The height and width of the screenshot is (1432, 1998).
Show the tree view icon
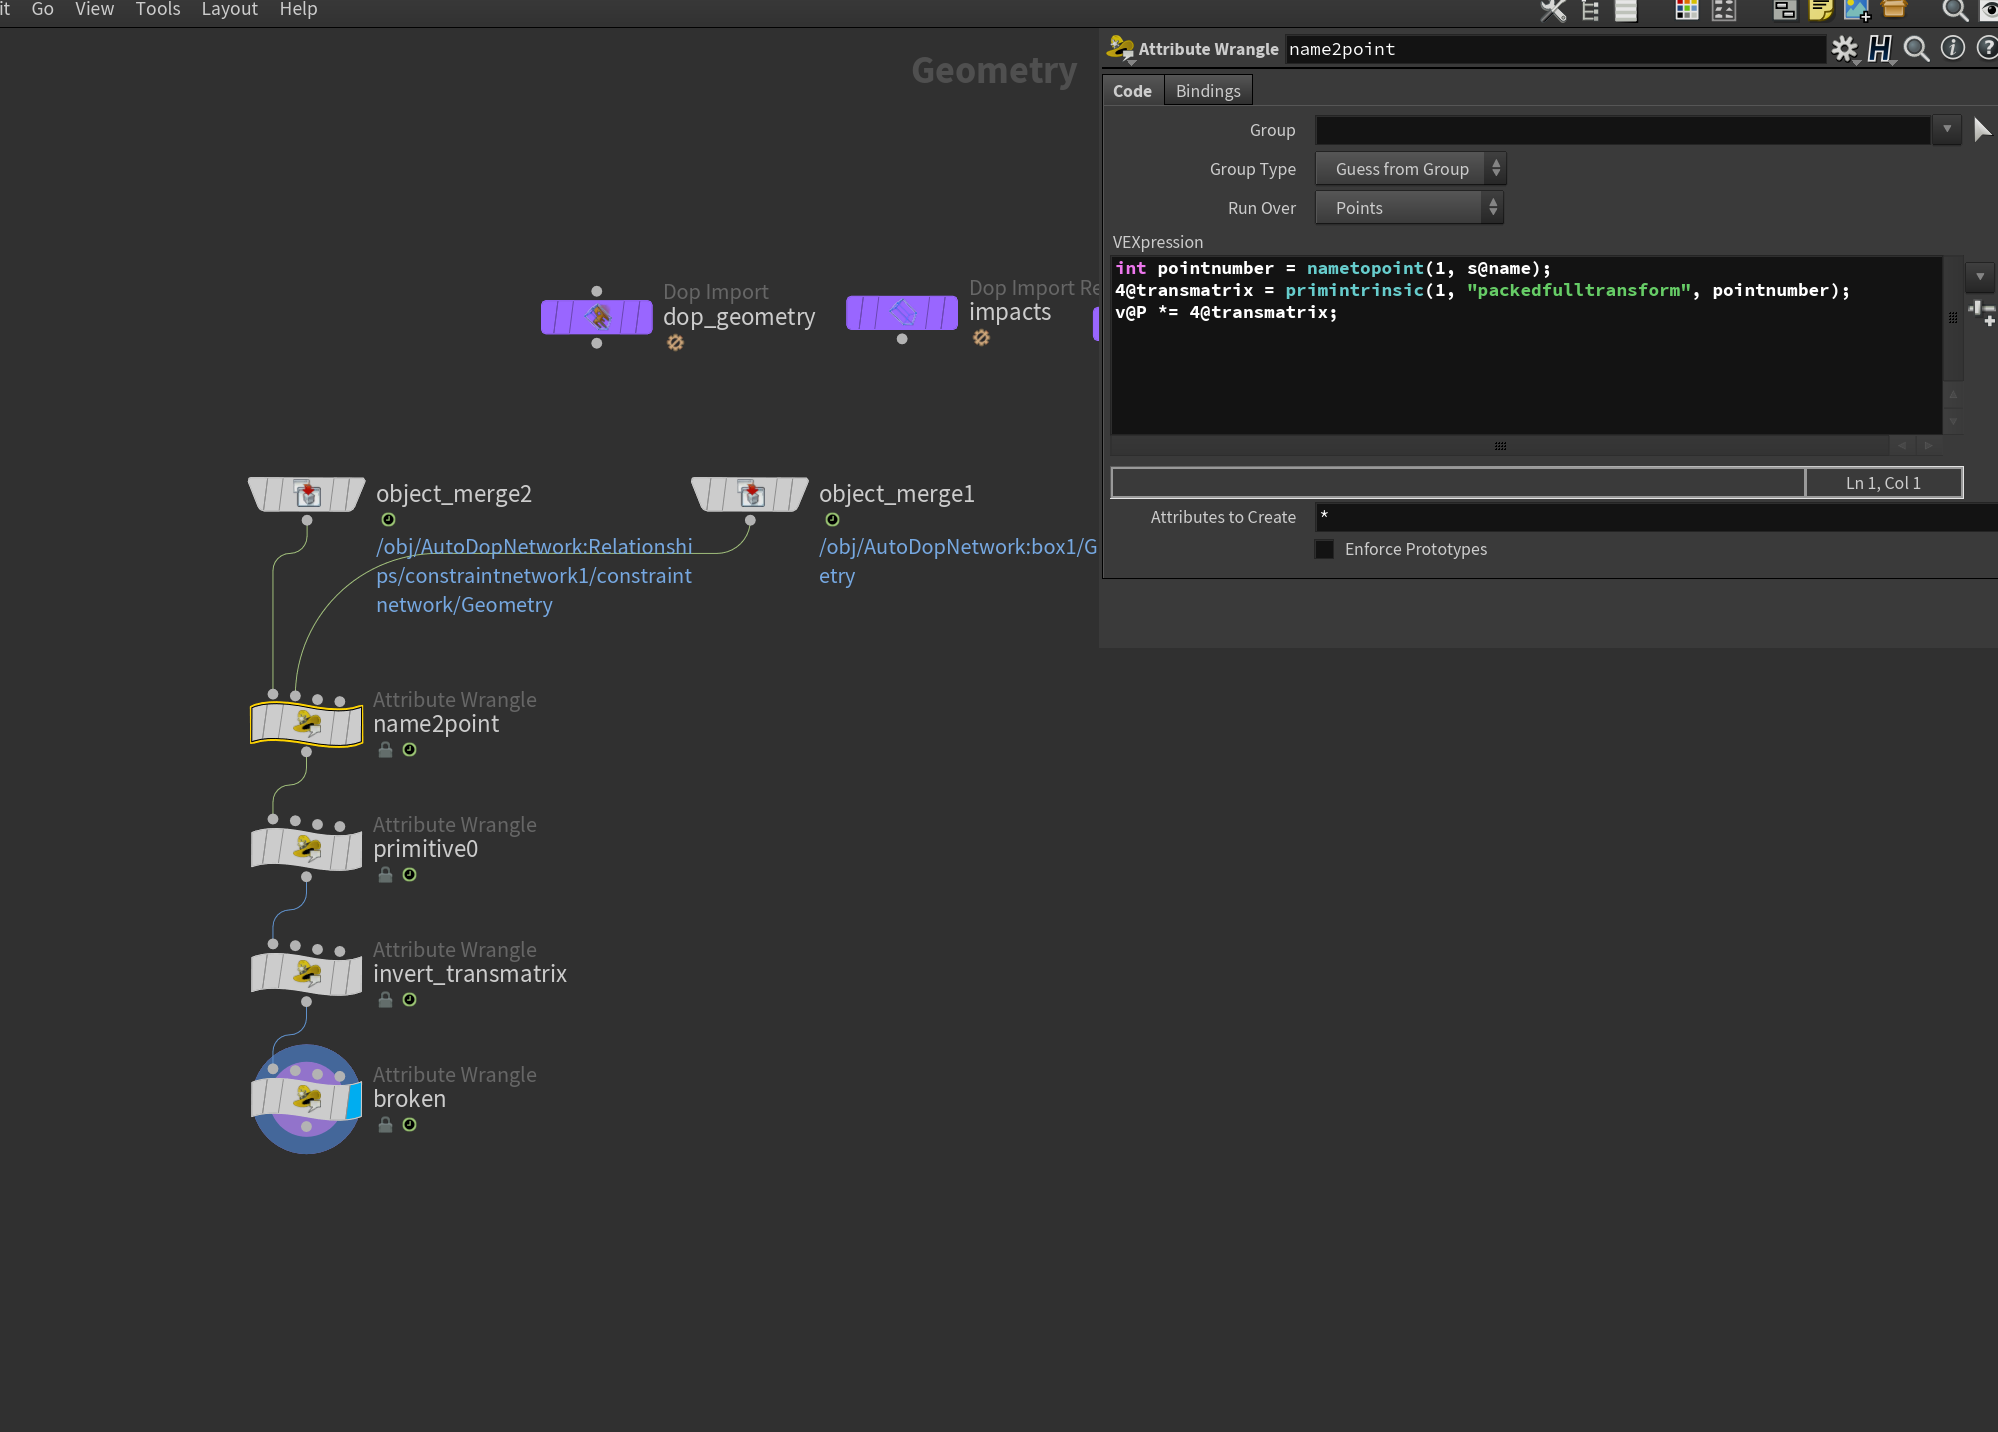(x=1590, y=11)
